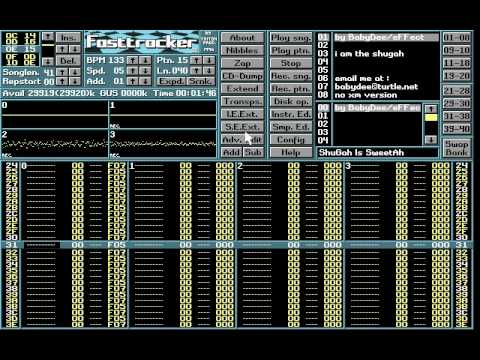The width and height of the screenshot is (480, 360).
Task: Decrease pattern number with down arrow
Action: click(x=210, y=60)
